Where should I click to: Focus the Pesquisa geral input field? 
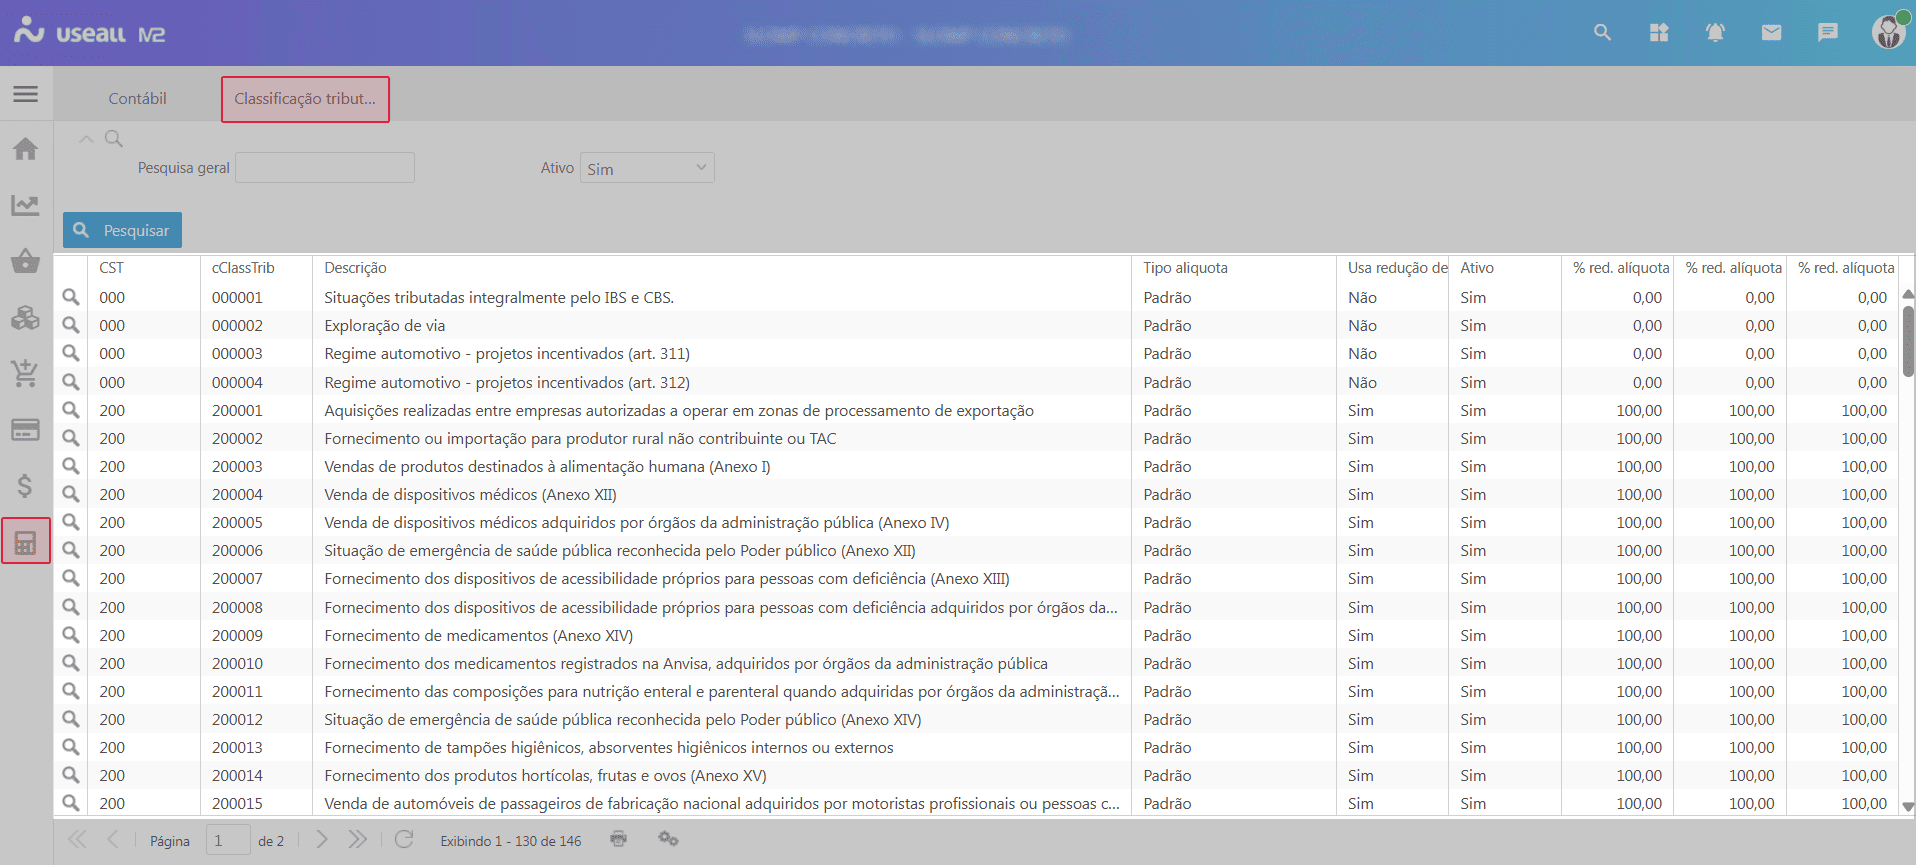pyautogui.click(x=325, y=168)
